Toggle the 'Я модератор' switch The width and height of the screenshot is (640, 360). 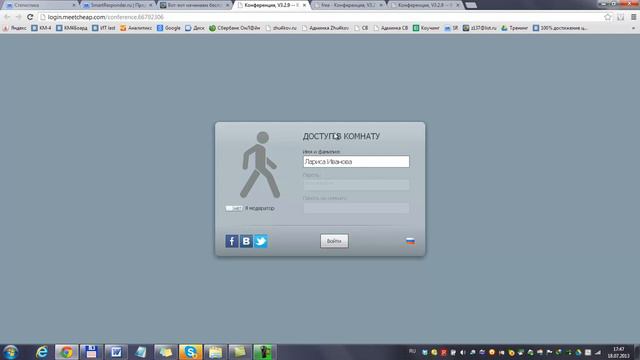[234, 208]
